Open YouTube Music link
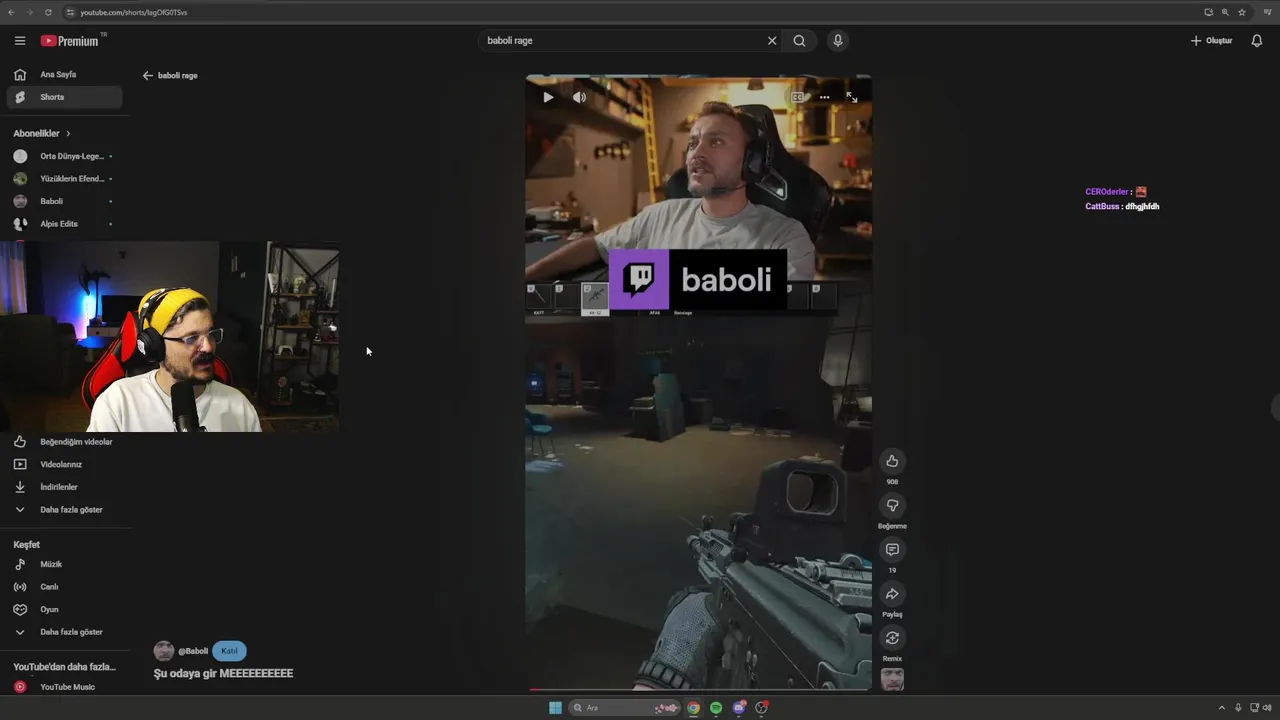Image resolution: width=1280 pixels, height=720 pixels. pos(64,687)
